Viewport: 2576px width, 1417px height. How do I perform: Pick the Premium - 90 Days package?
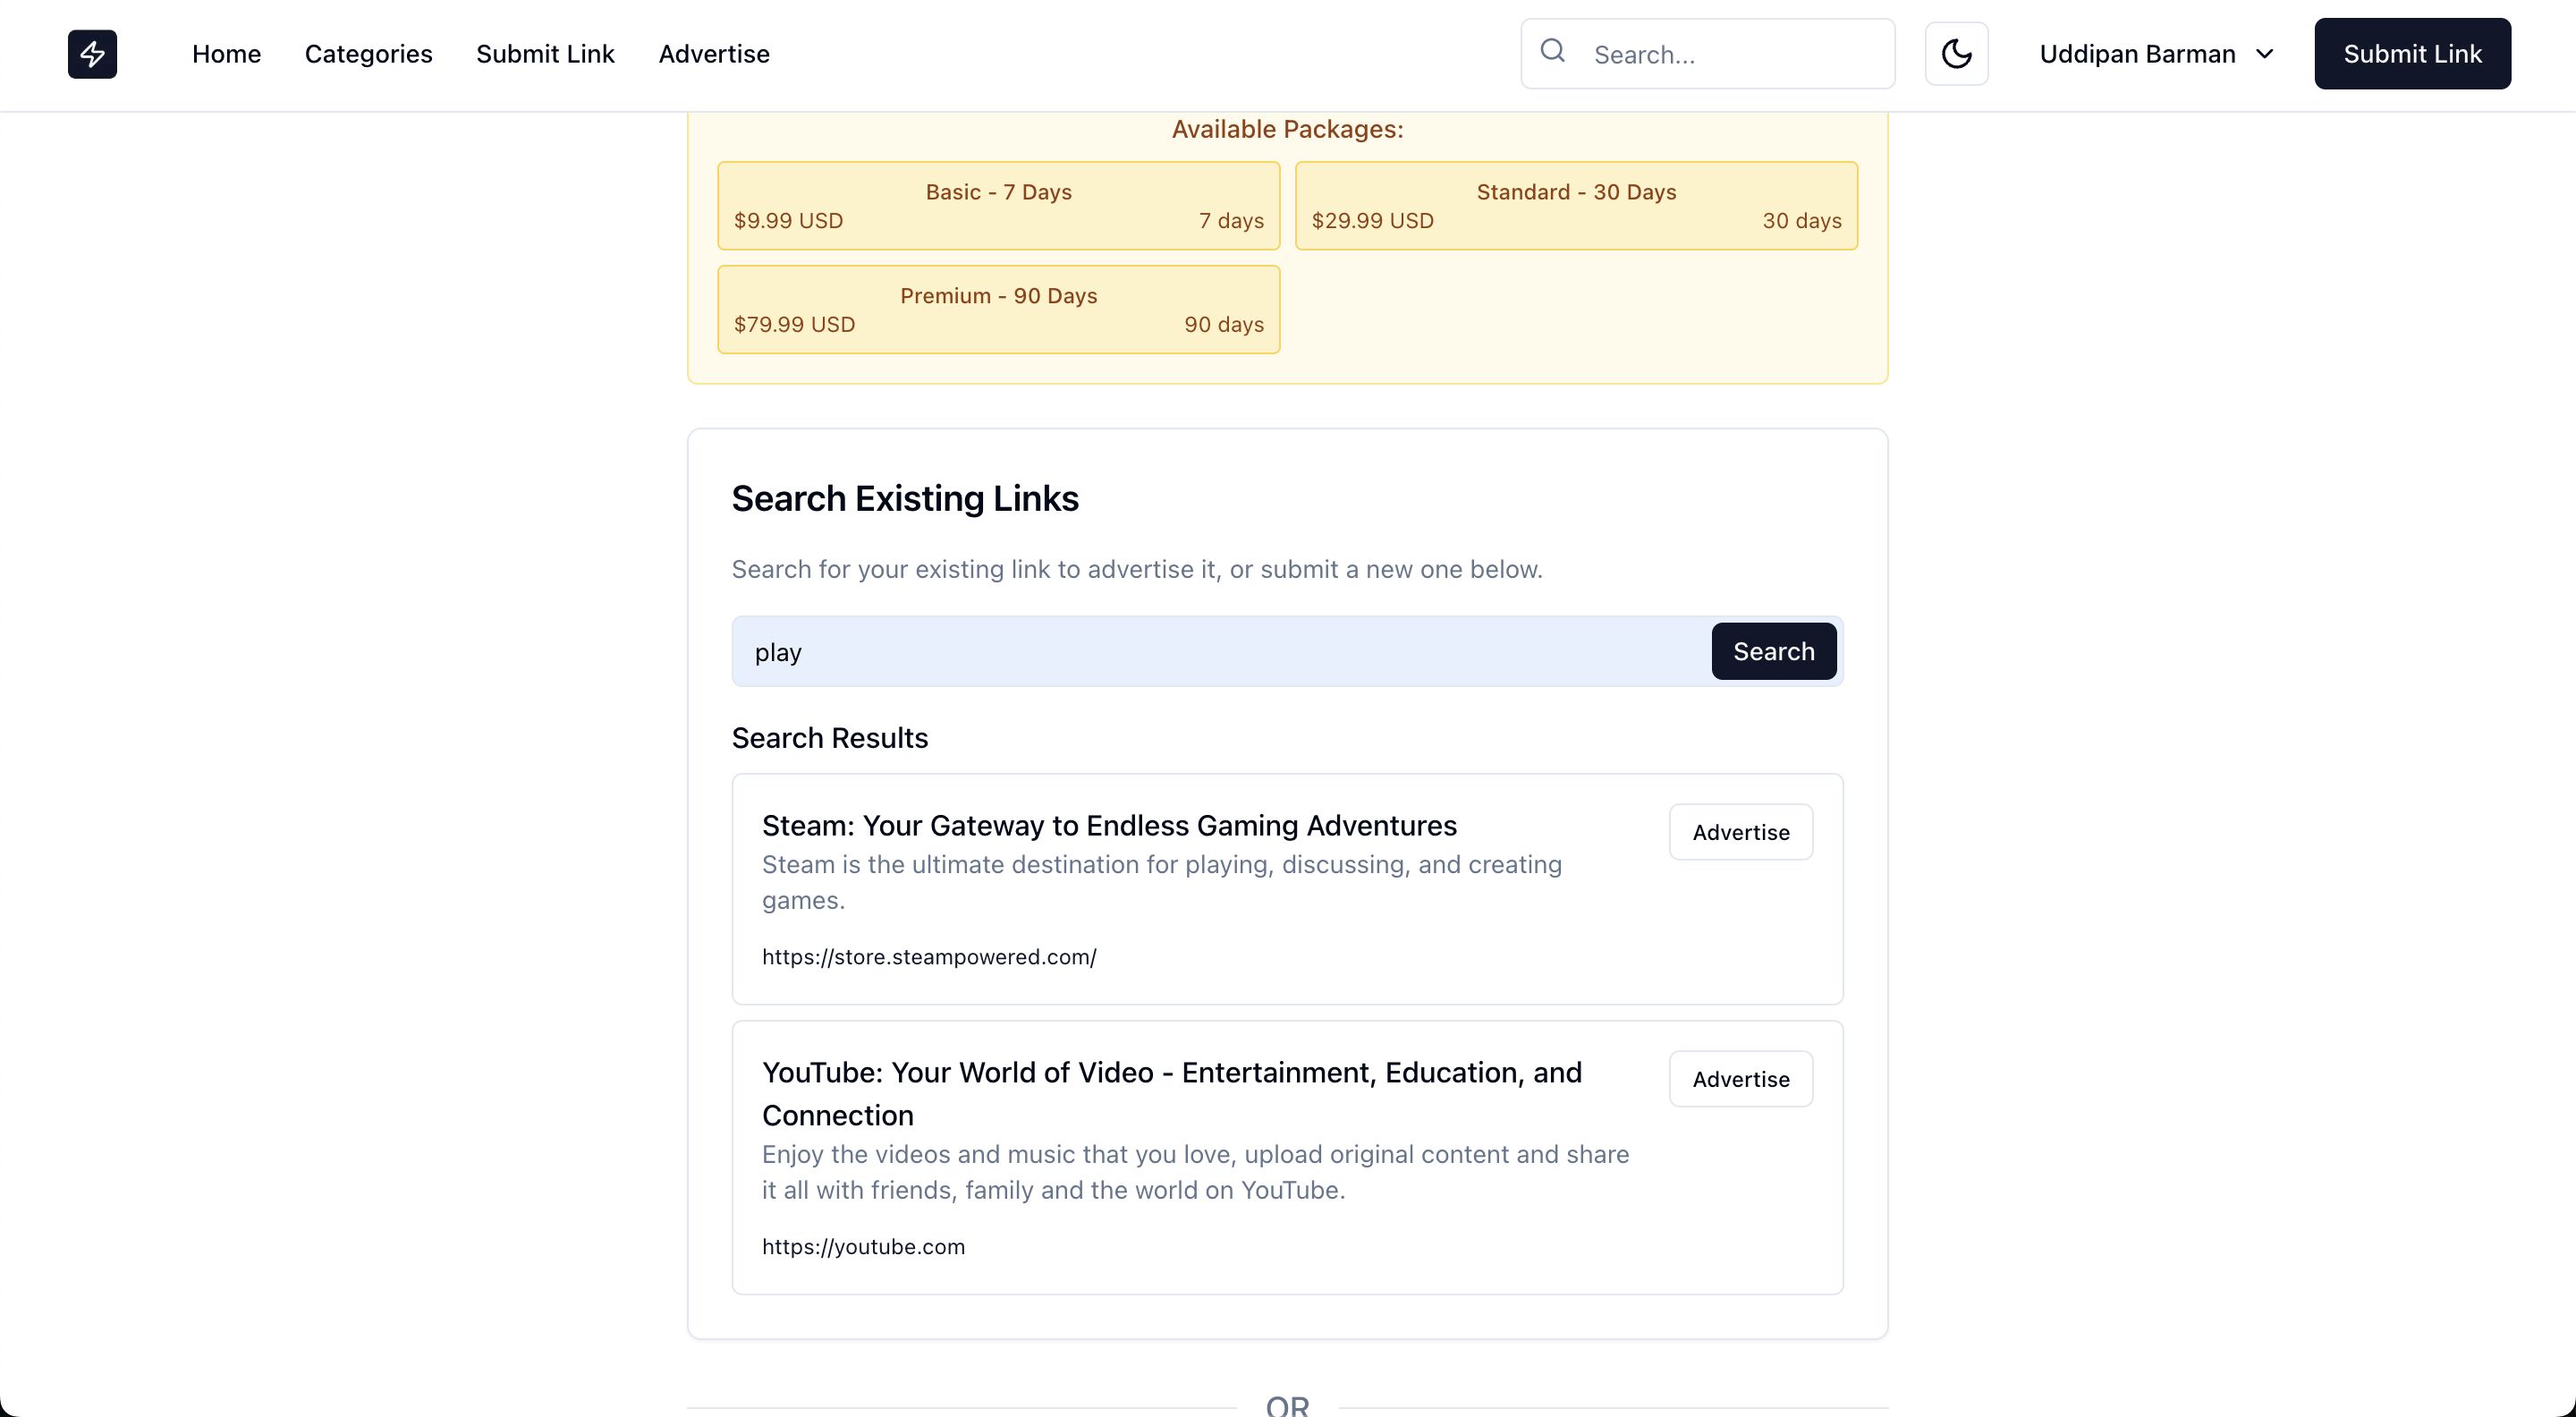coord(998,310)
